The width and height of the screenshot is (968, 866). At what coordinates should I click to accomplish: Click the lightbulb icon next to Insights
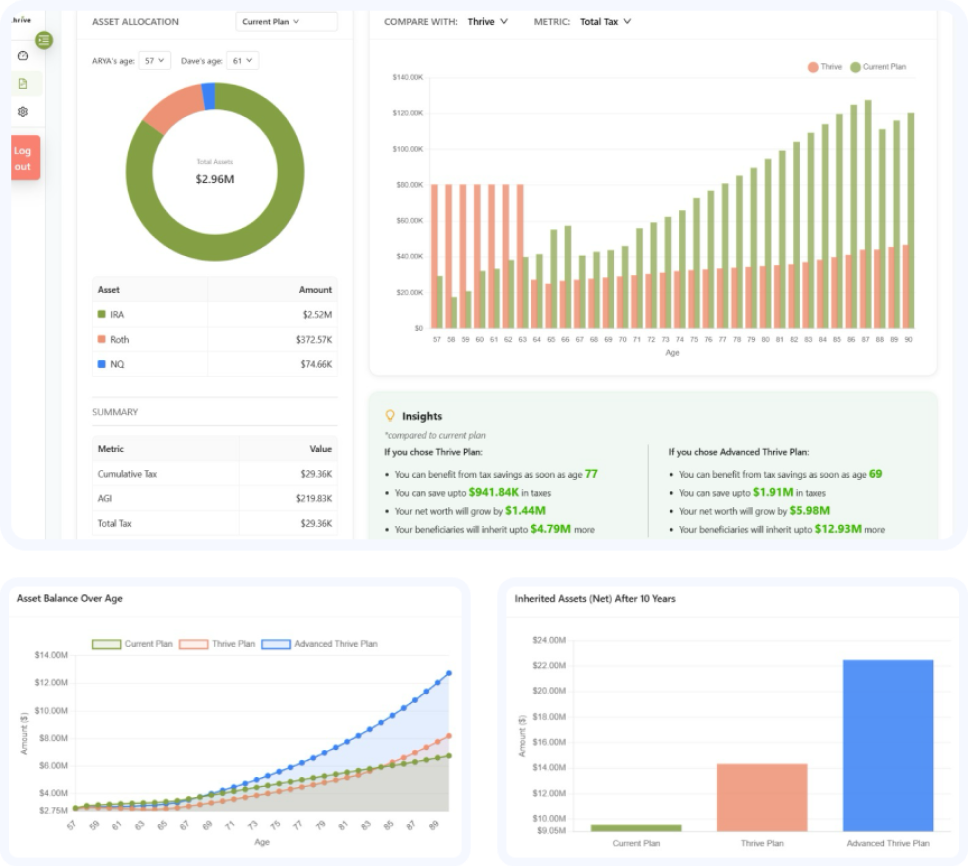point(389,415)
